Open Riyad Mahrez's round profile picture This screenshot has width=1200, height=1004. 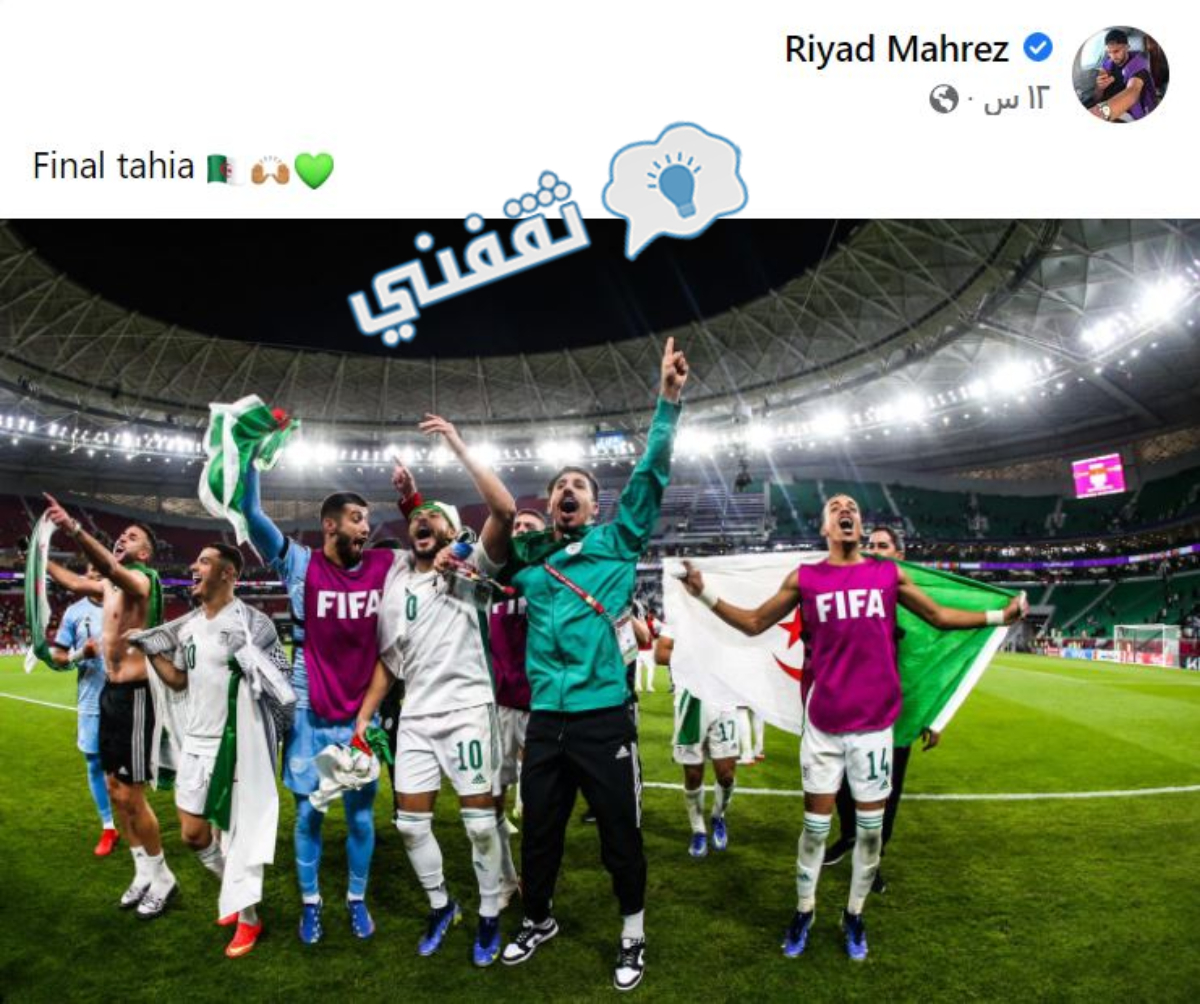coord(1120,74)
